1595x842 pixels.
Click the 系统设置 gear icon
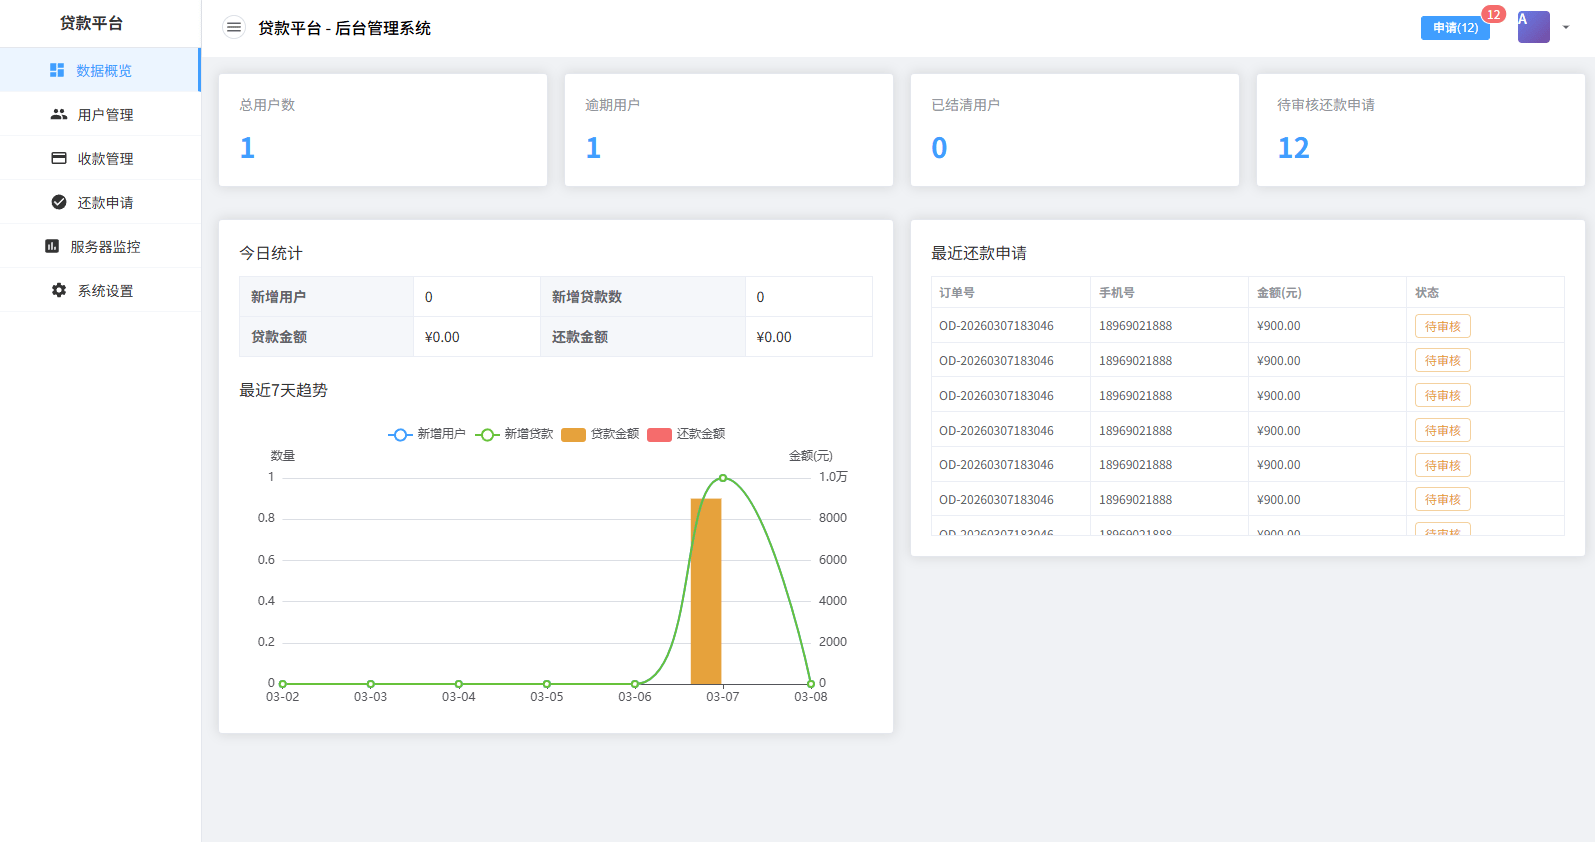(59, 290)
